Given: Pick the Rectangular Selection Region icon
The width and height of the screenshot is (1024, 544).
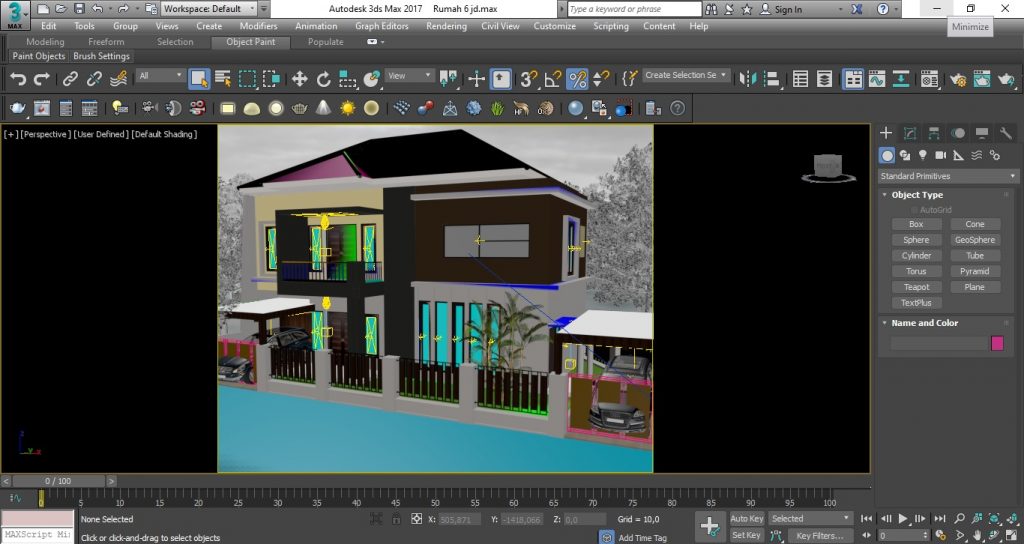Looking at the screenshot, I should [247, 79].
